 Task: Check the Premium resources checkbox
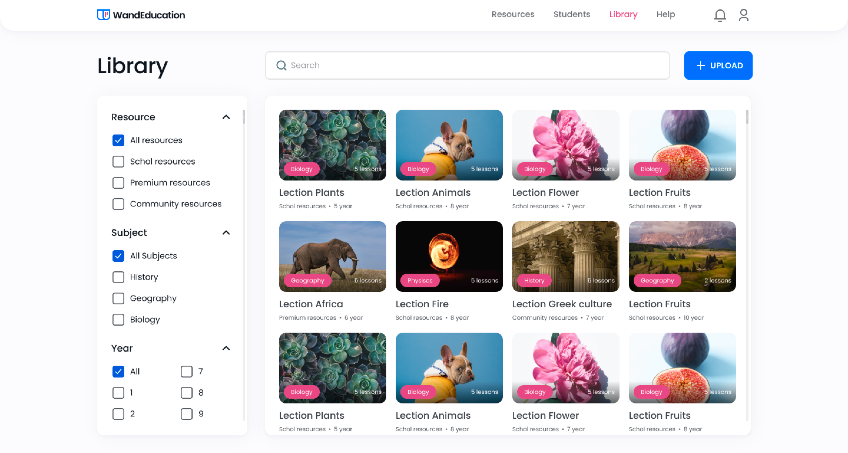click(x=118, y=183)
